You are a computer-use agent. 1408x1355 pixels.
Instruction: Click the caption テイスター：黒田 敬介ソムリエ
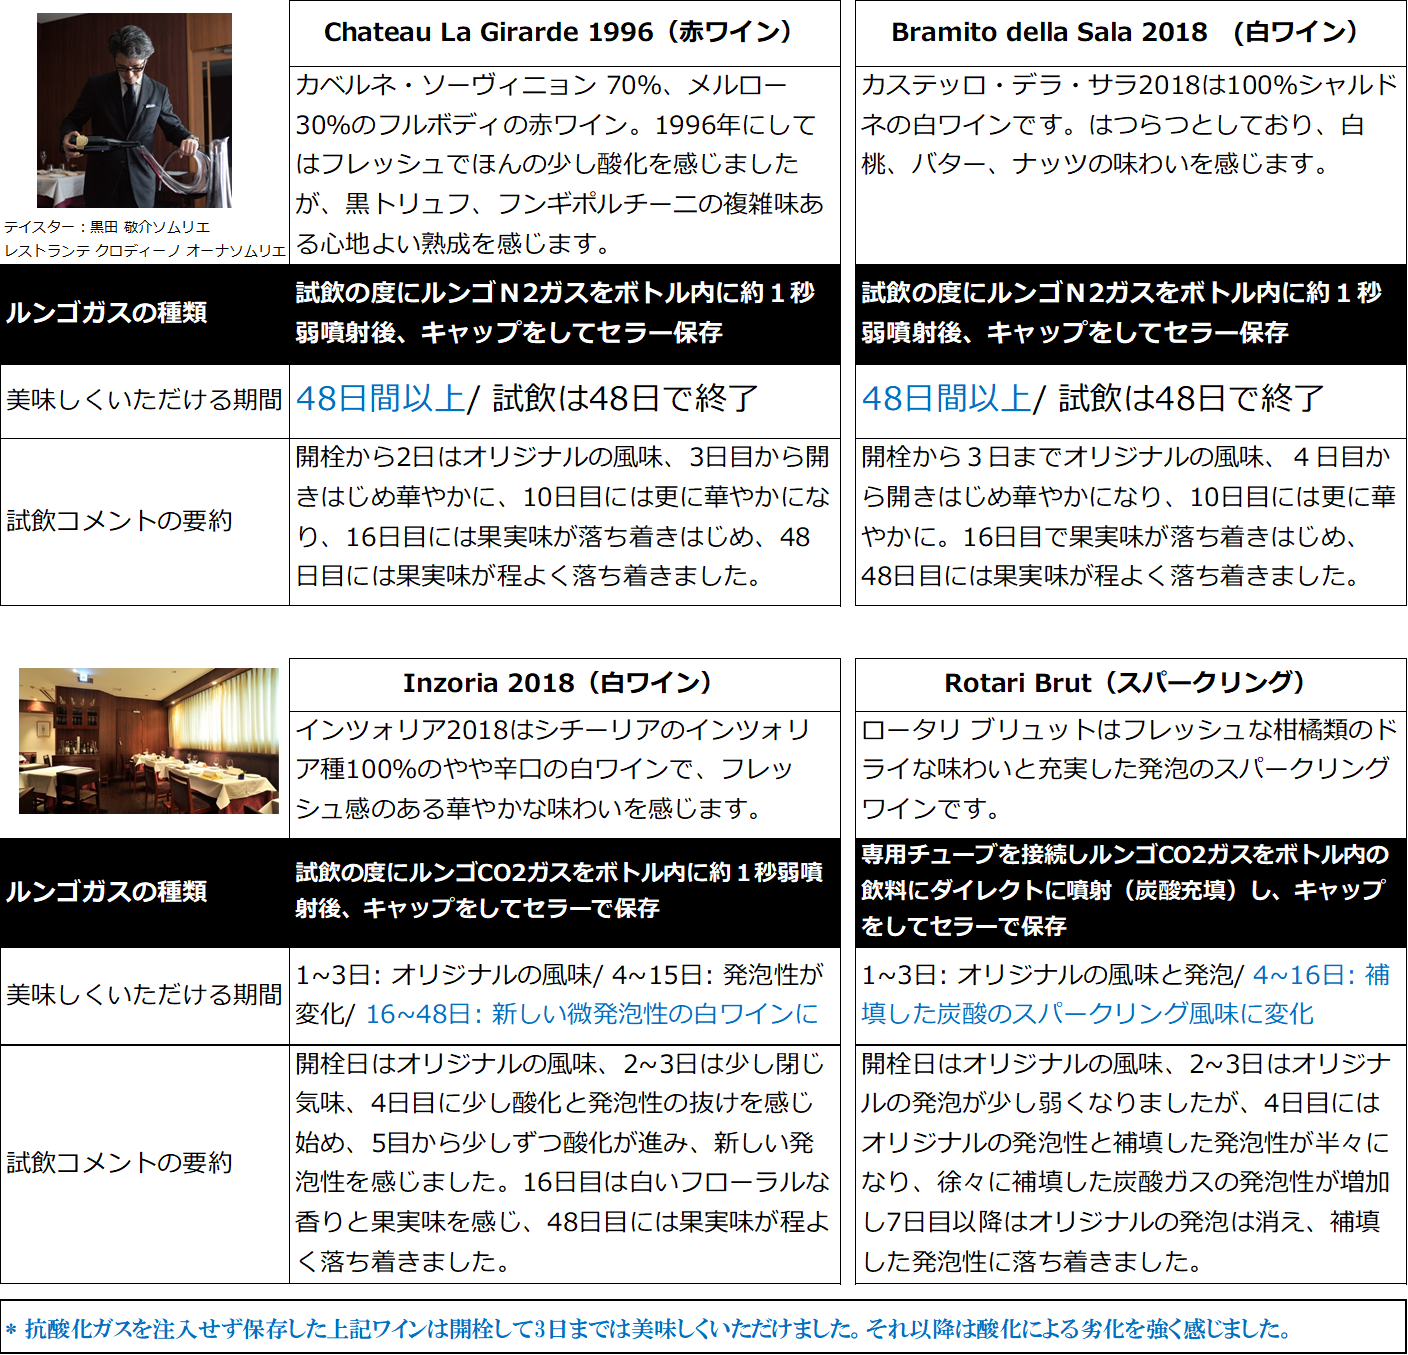click(x=107, y=227)
